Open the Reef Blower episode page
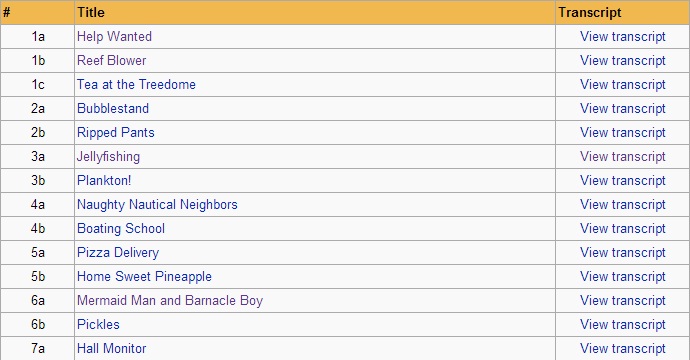 (x=111, y=60)
